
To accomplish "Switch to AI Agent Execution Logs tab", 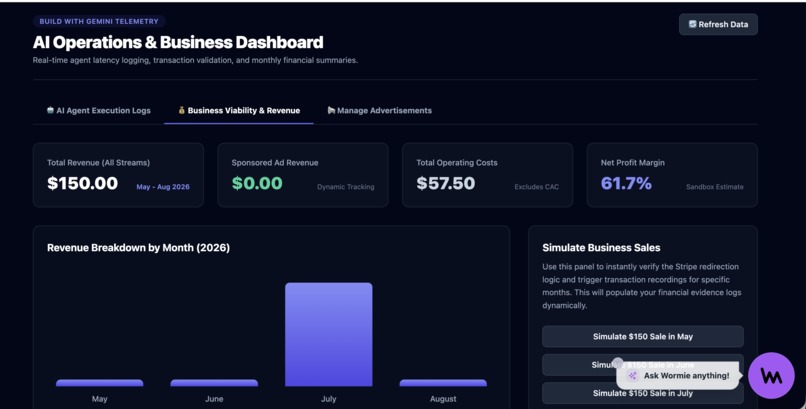I will pos(99,110).
